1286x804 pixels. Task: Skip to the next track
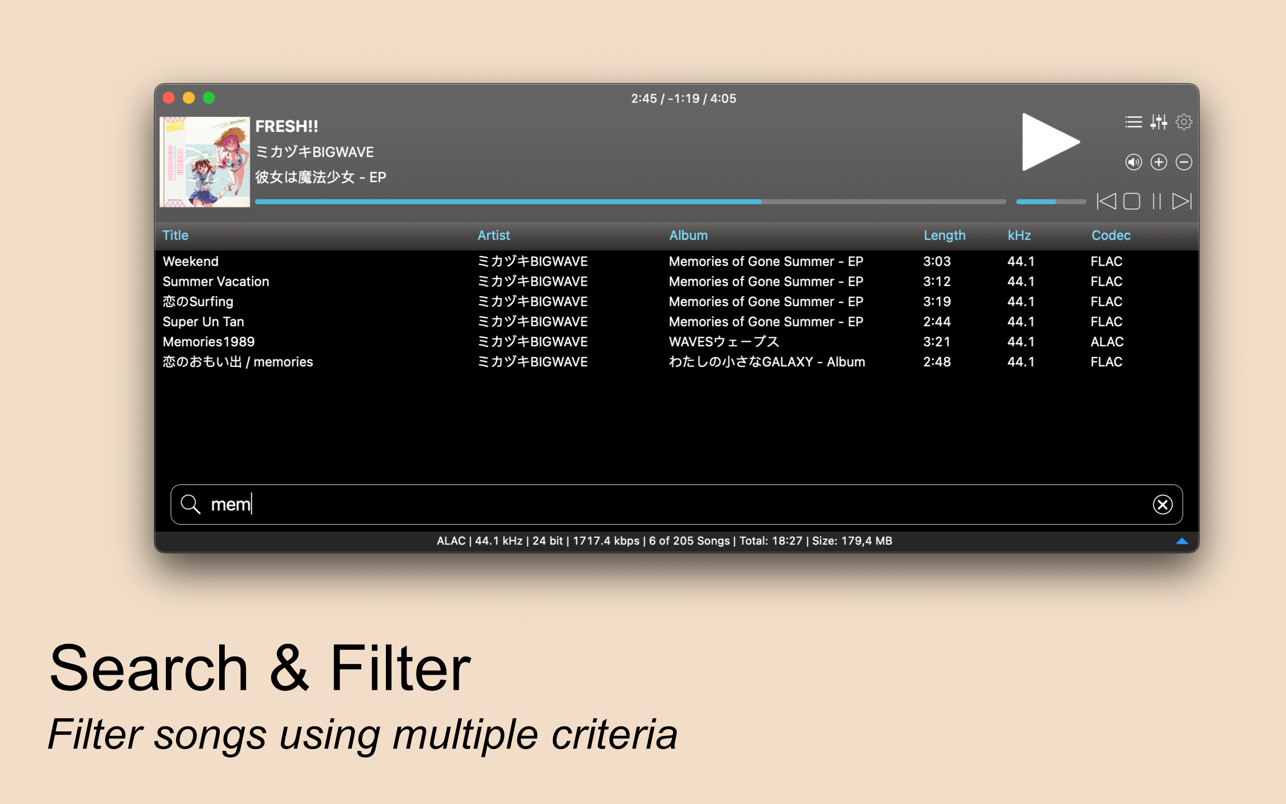[x=1182, y=201]
